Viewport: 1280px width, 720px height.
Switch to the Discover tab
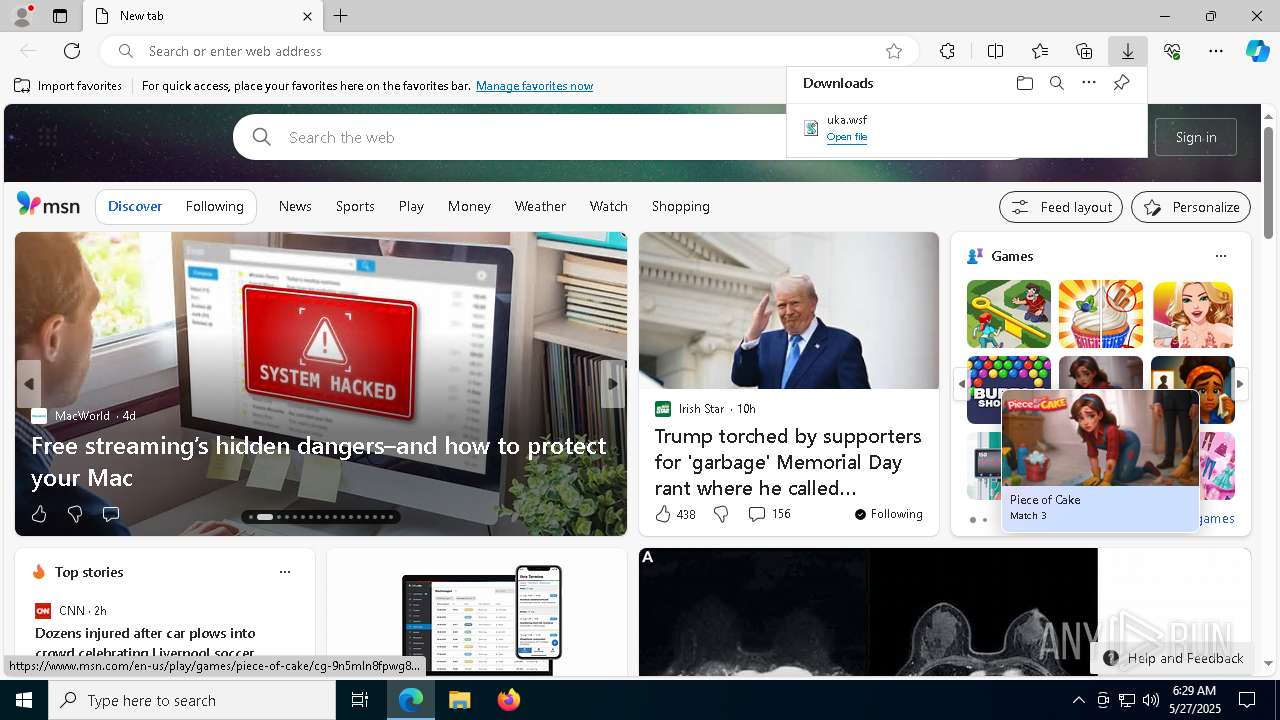(135, 206)
